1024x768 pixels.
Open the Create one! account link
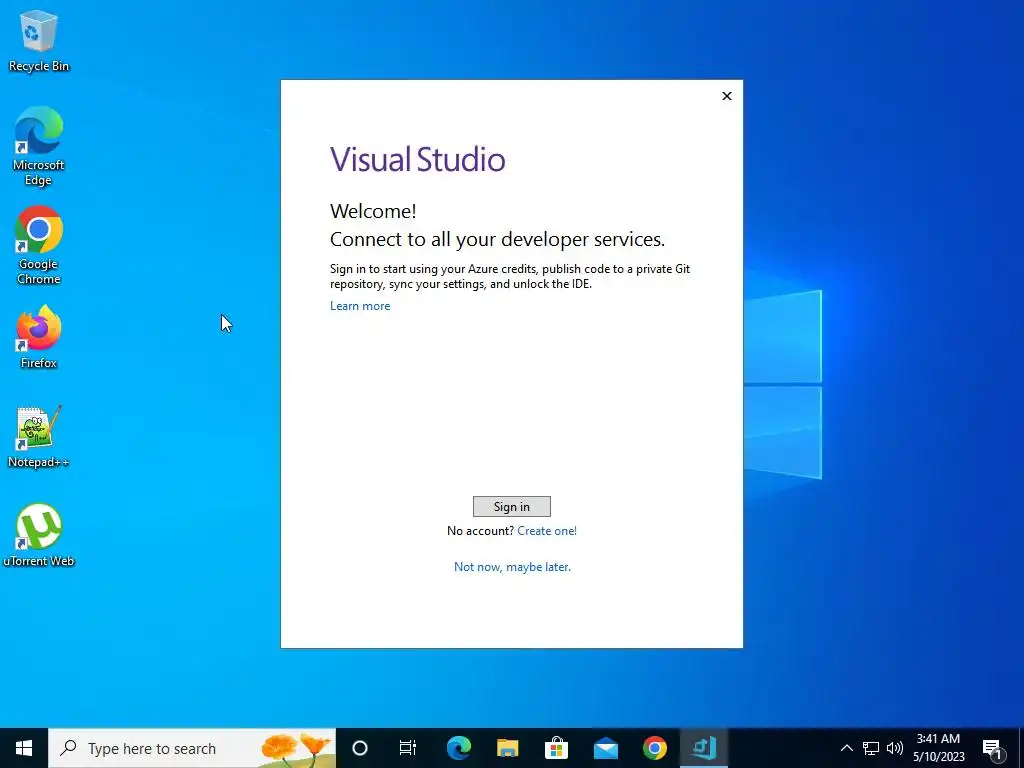[547, 531]
